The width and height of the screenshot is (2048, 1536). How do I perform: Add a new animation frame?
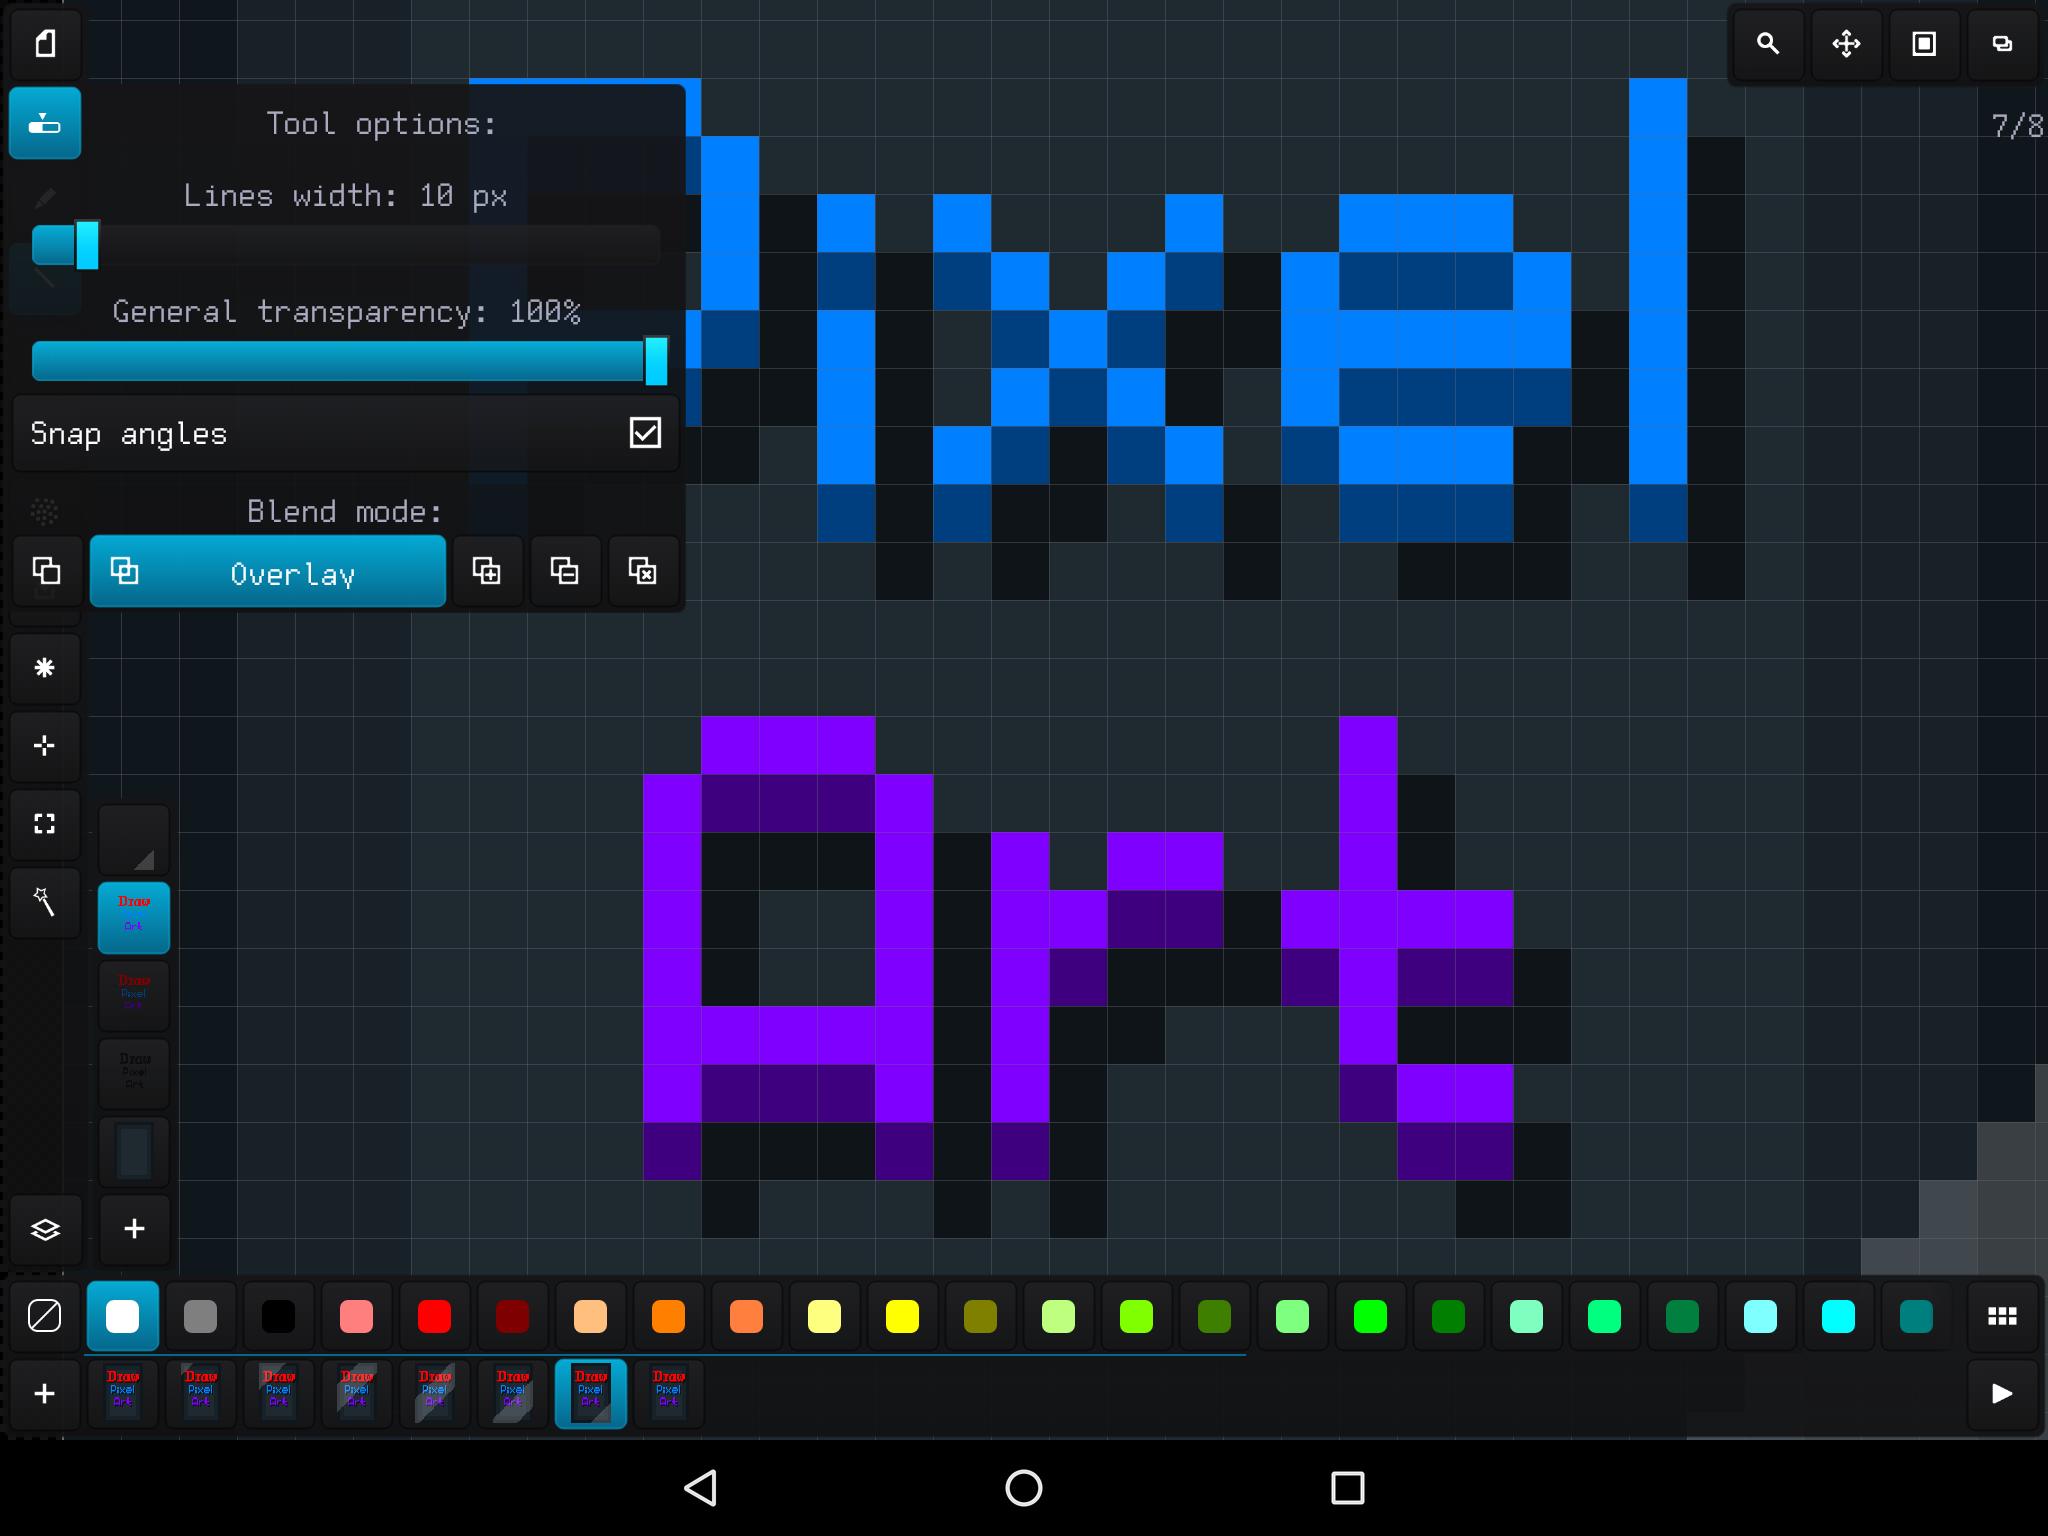point(45,1394)
